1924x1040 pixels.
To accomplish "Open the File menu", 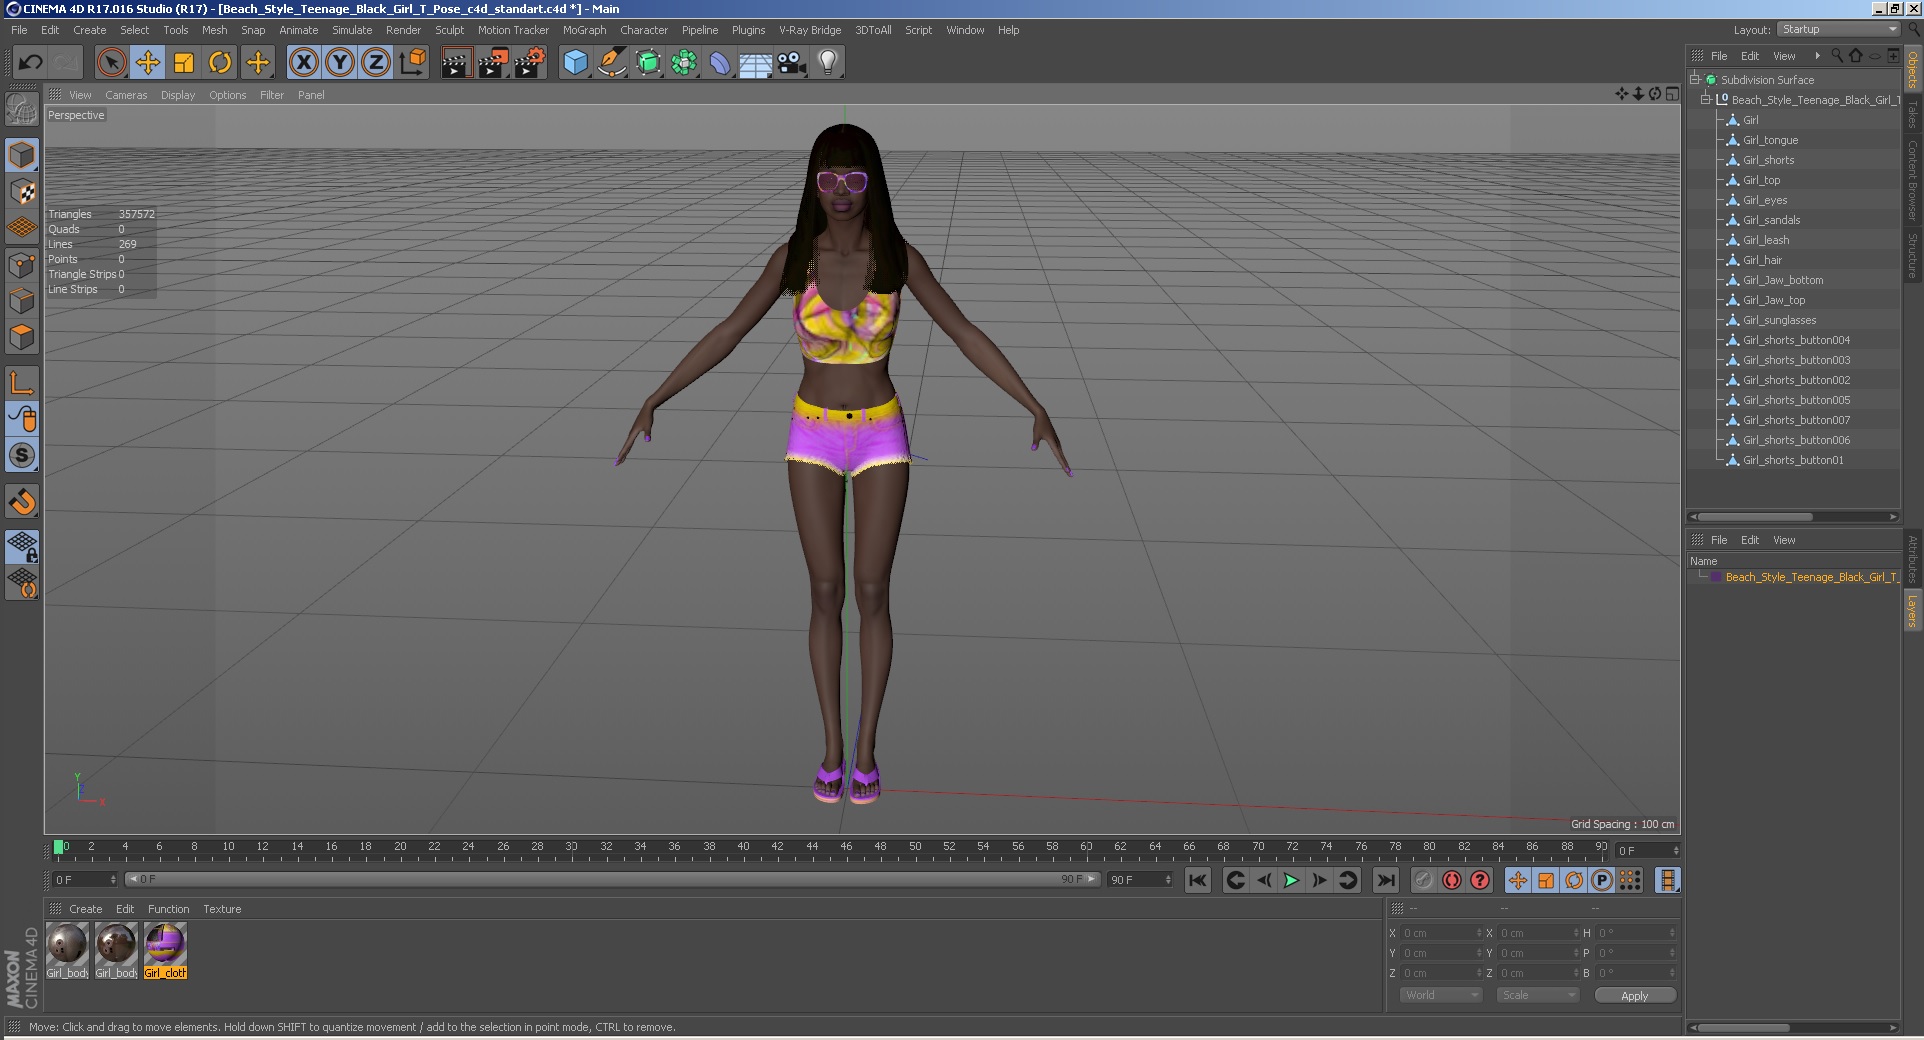I will pos(19,30).
